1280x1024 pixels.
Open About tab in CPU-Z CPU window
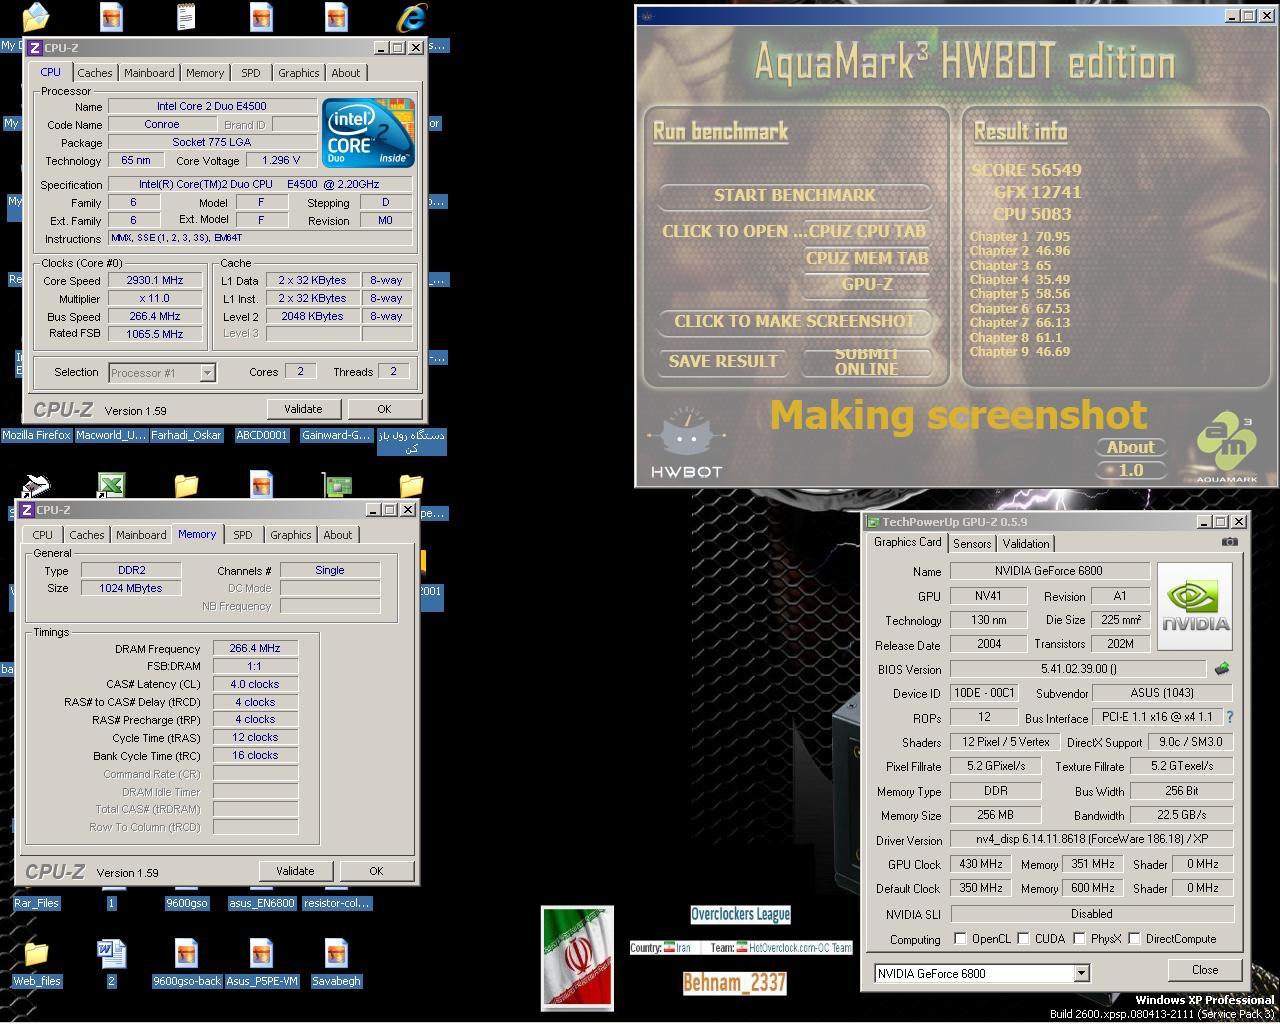346,73
